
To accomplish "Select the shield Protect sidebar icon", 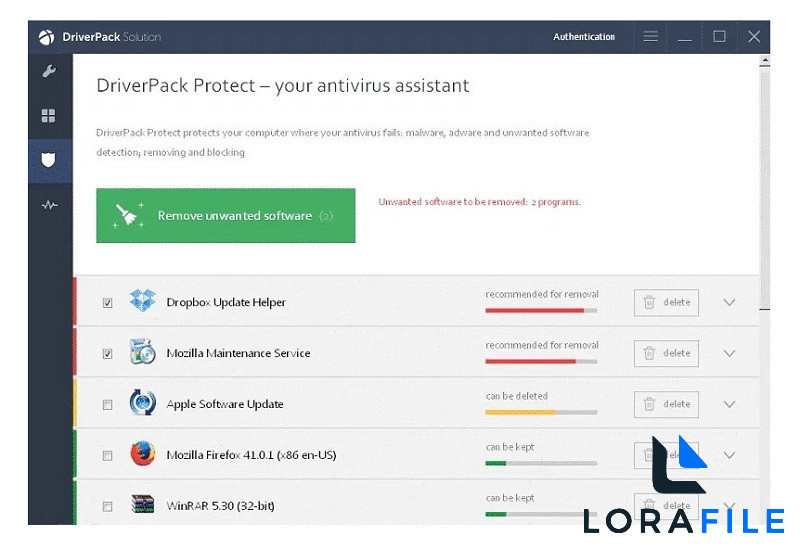I will tap(48, 160).
